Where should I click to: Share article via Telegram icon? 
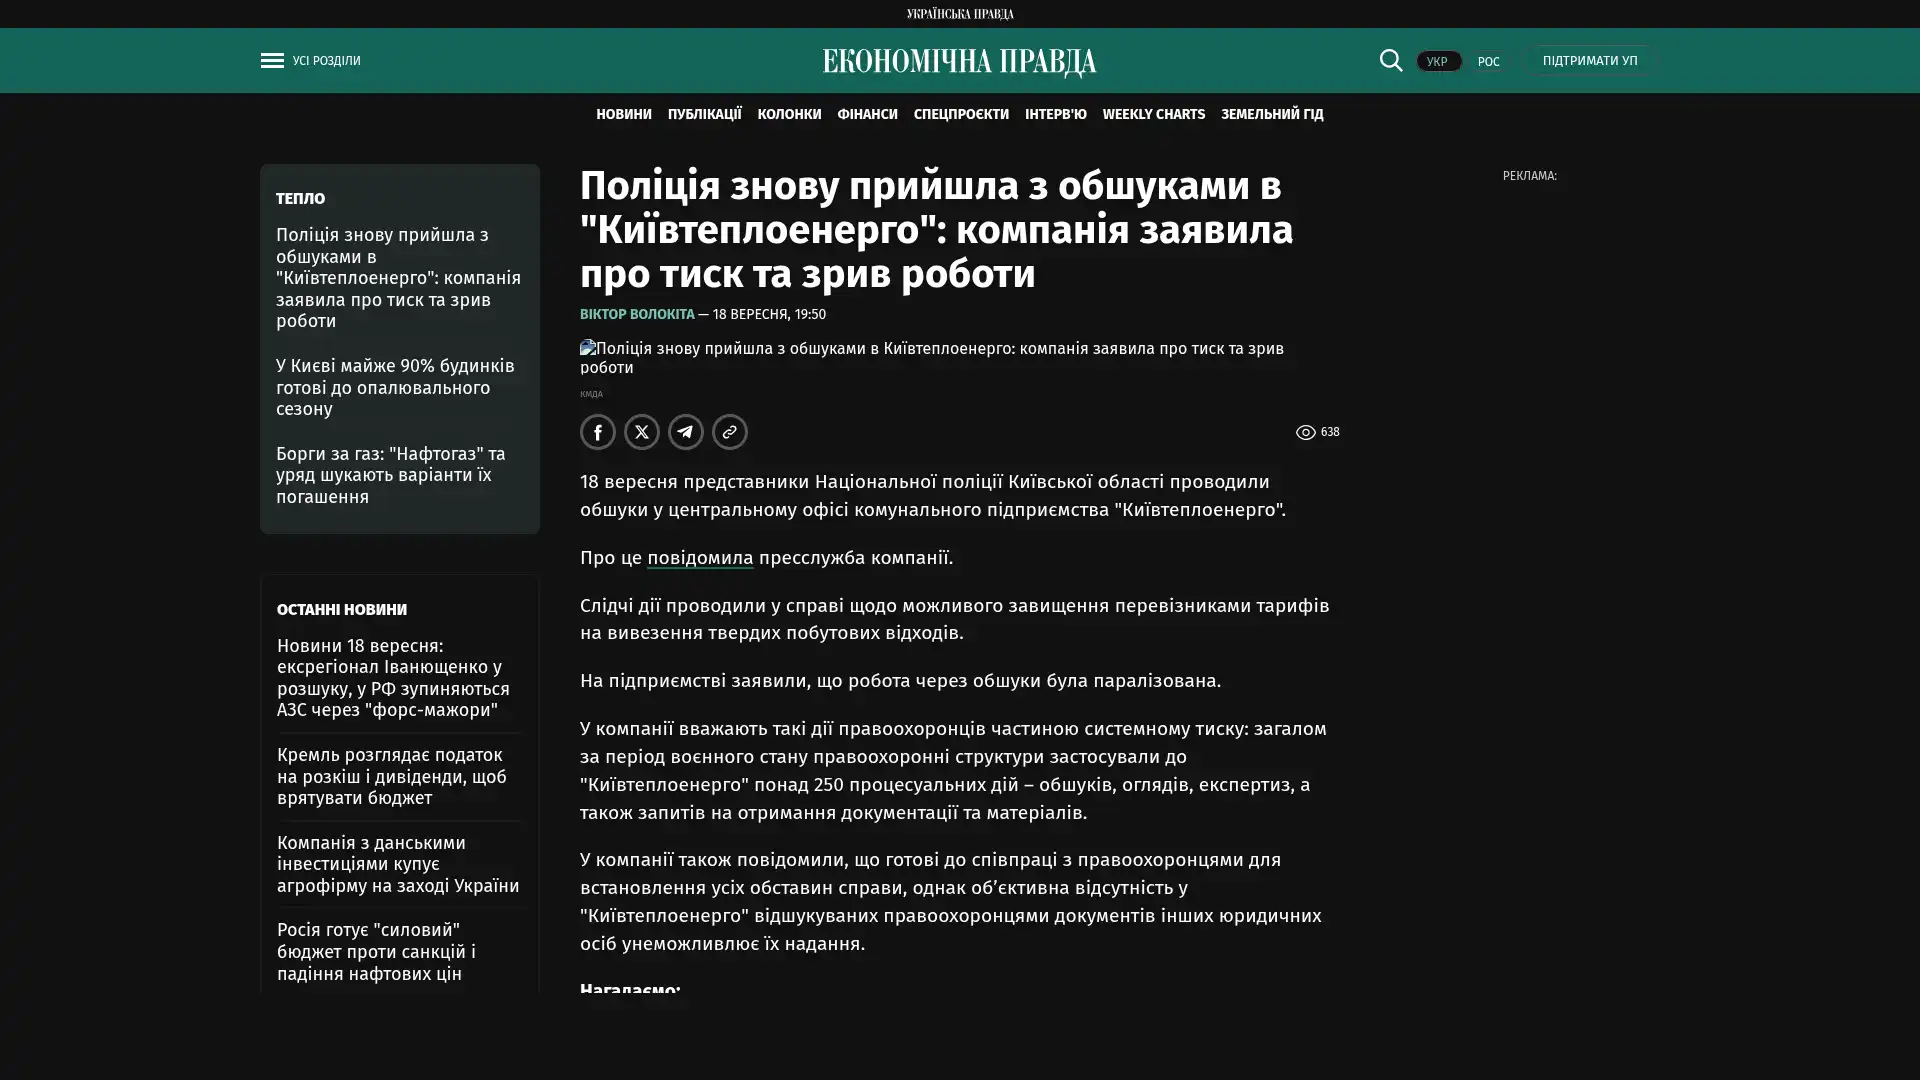click(x=686, y=432)
